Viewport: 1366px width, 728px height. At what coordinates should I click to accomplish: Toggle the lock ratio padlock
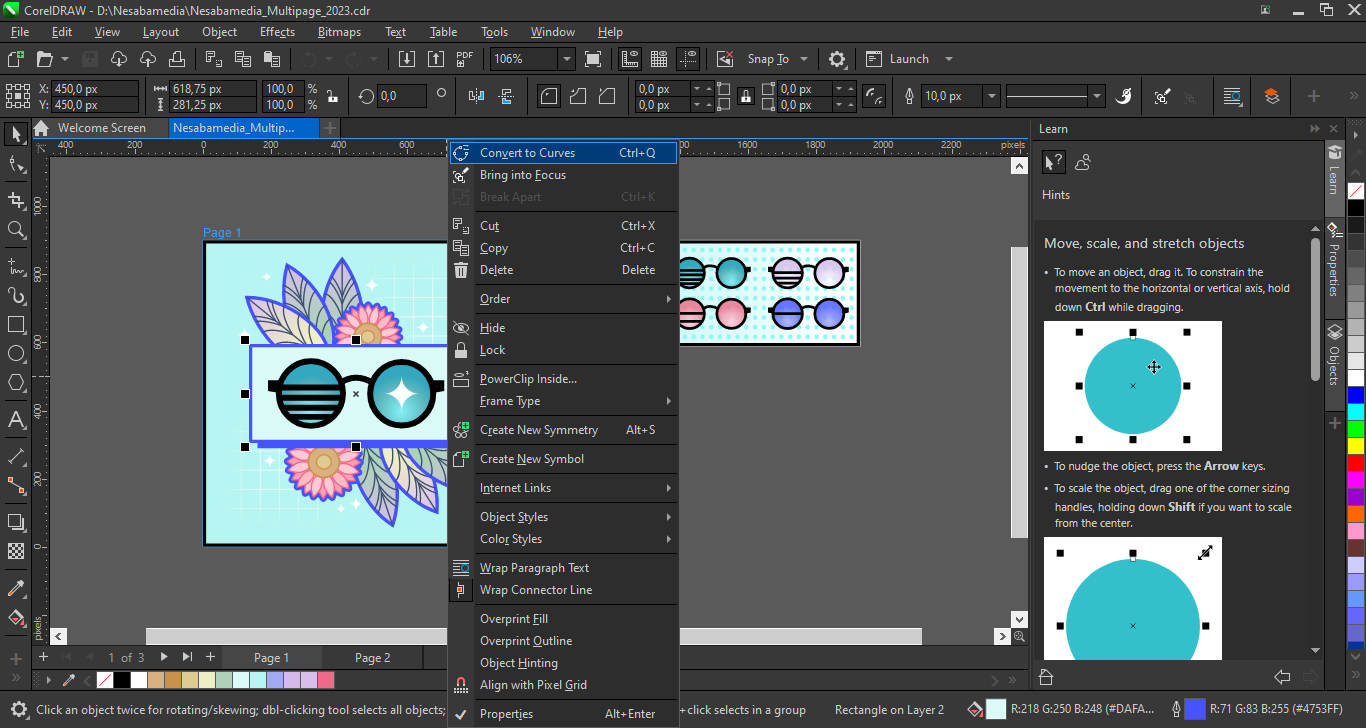coord(332,97)
